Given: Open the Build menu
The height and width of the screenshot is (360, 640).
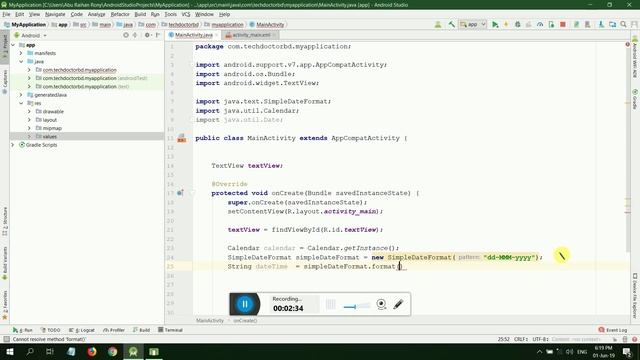Looking at the screenshot, I should tap(140, 14).
